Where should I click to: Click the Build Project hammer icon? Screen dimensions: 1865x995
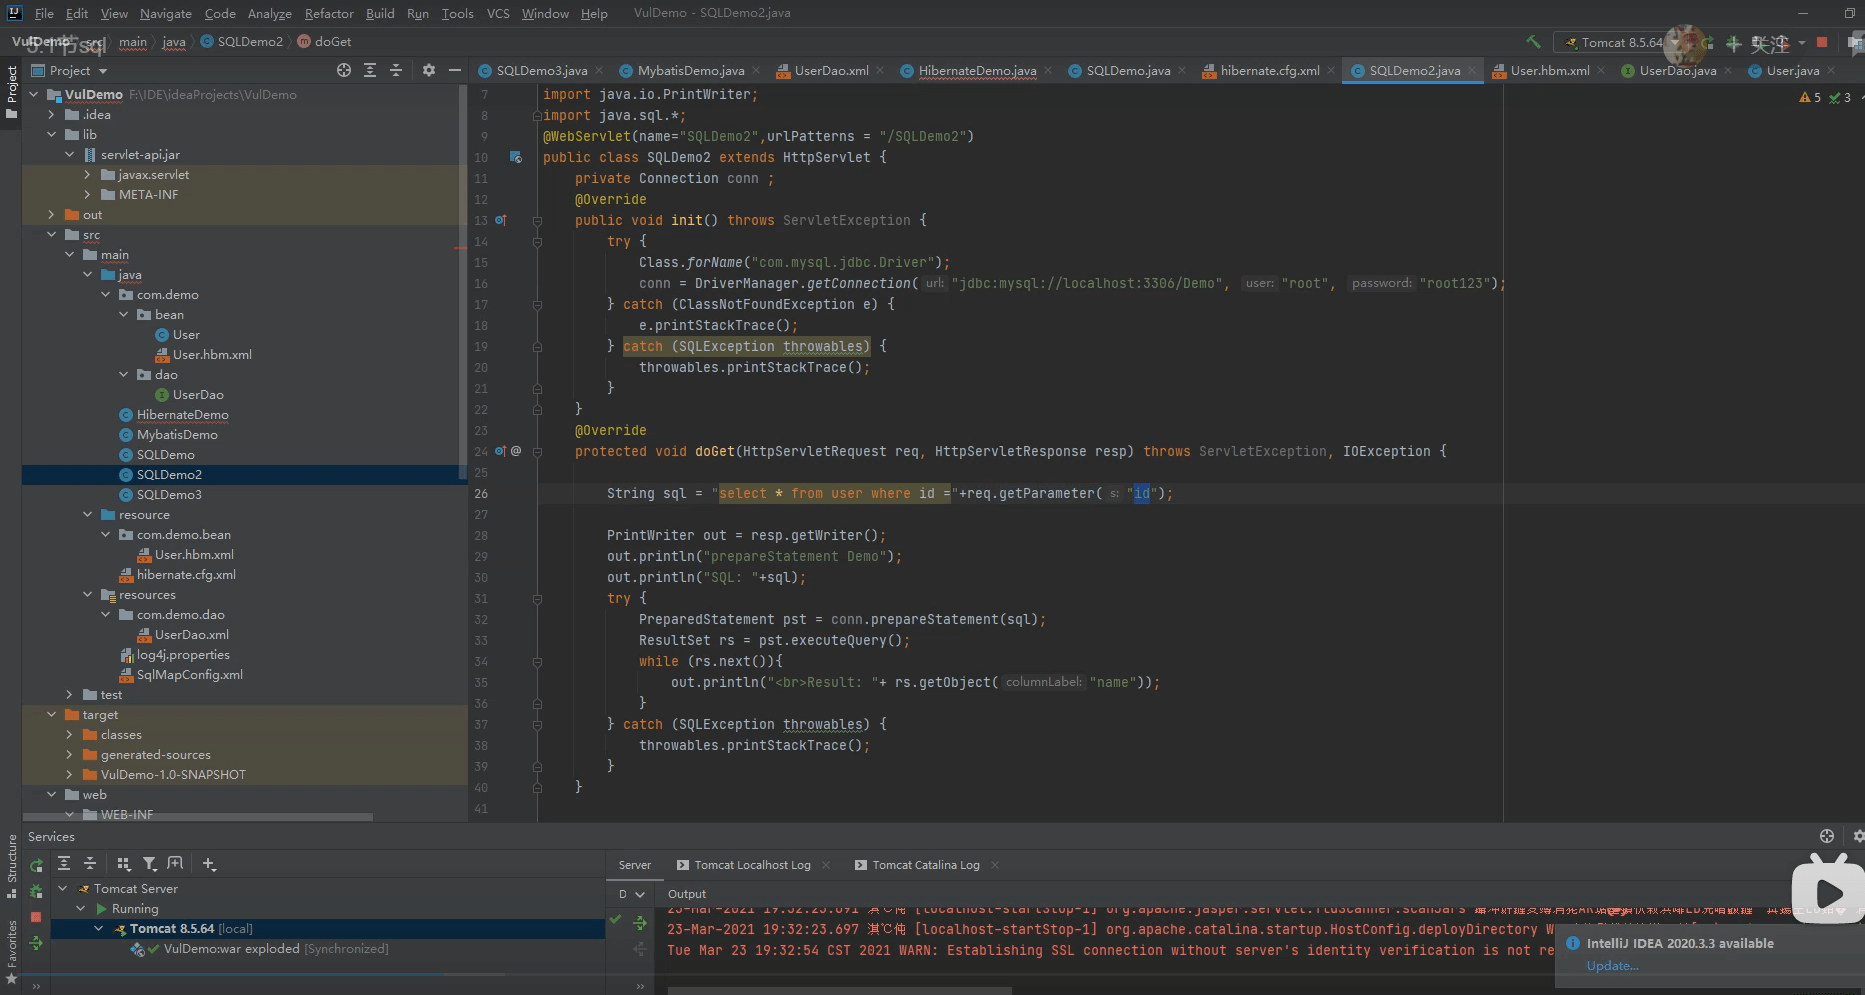[1533, 42]
